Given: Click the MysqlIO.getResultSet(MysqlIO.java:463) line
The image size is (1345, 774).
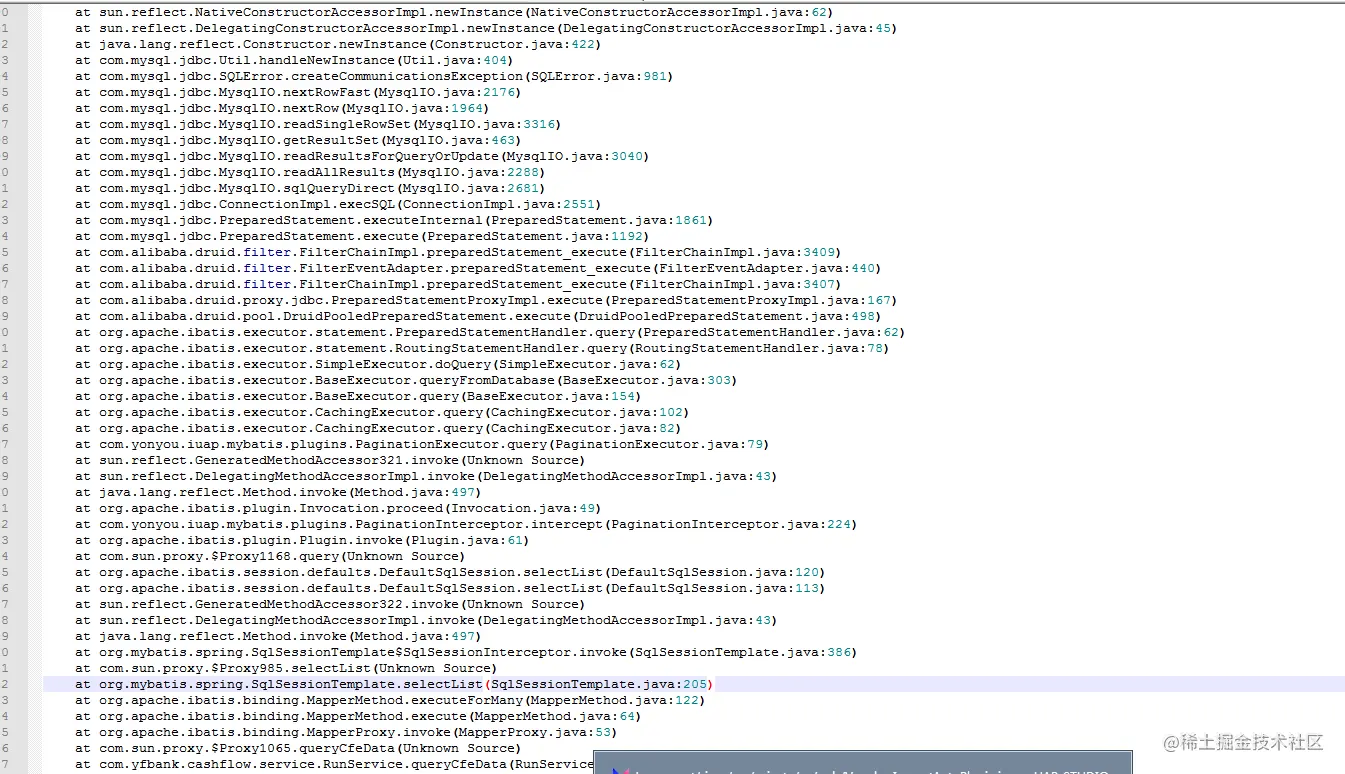Looking at the screenshot, I should coord(298,140).
